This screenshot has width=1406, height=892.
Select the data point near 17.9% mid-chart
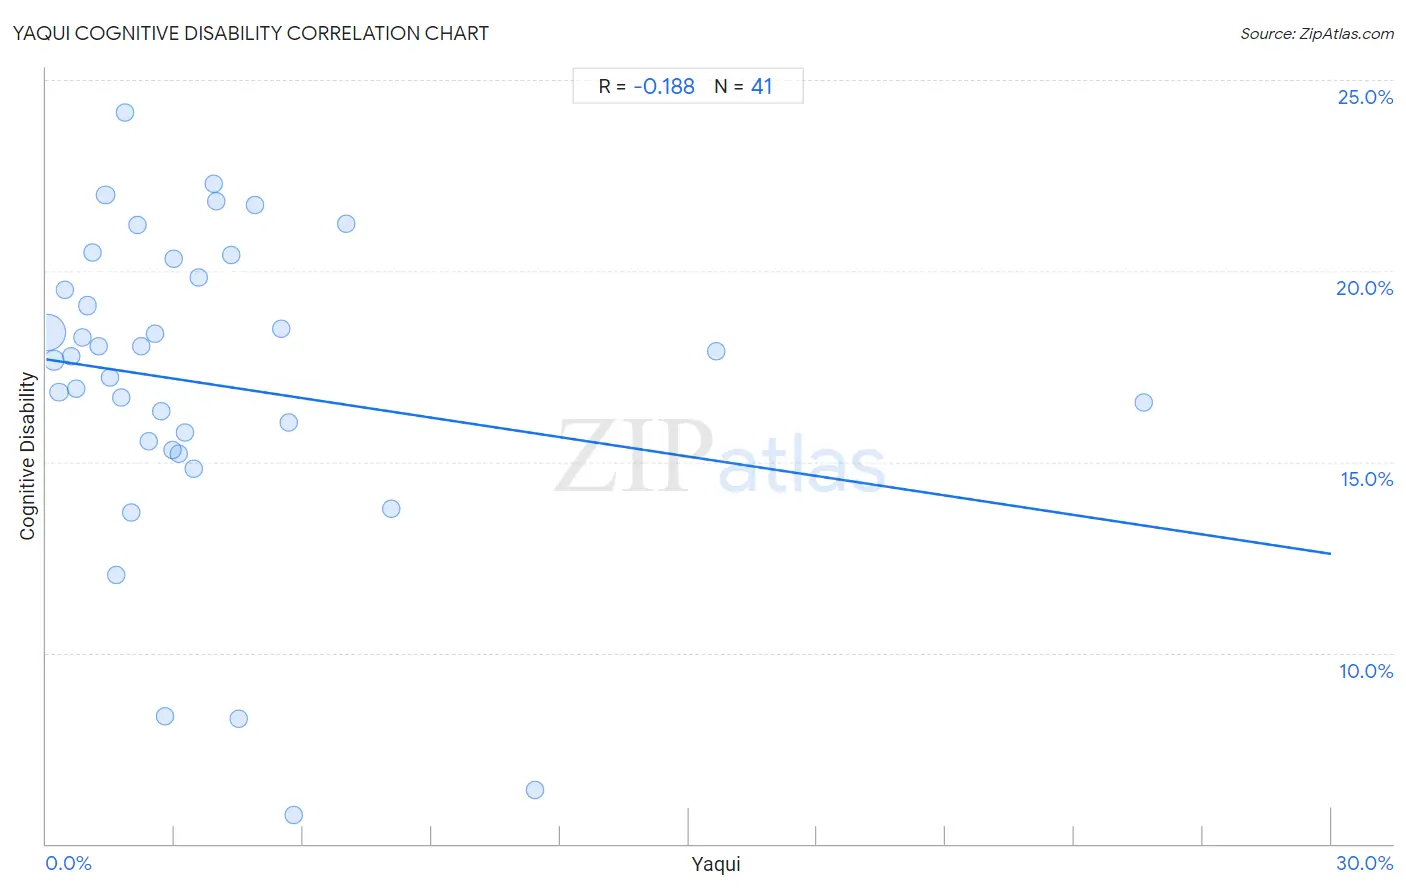tap(716, 351)
